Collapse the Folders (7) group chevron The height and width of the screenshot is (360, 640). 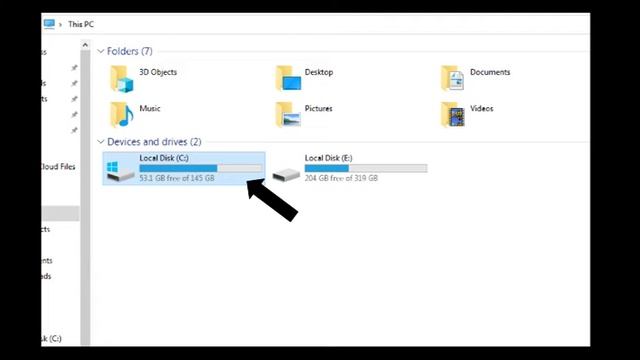[x=100, y=51]
